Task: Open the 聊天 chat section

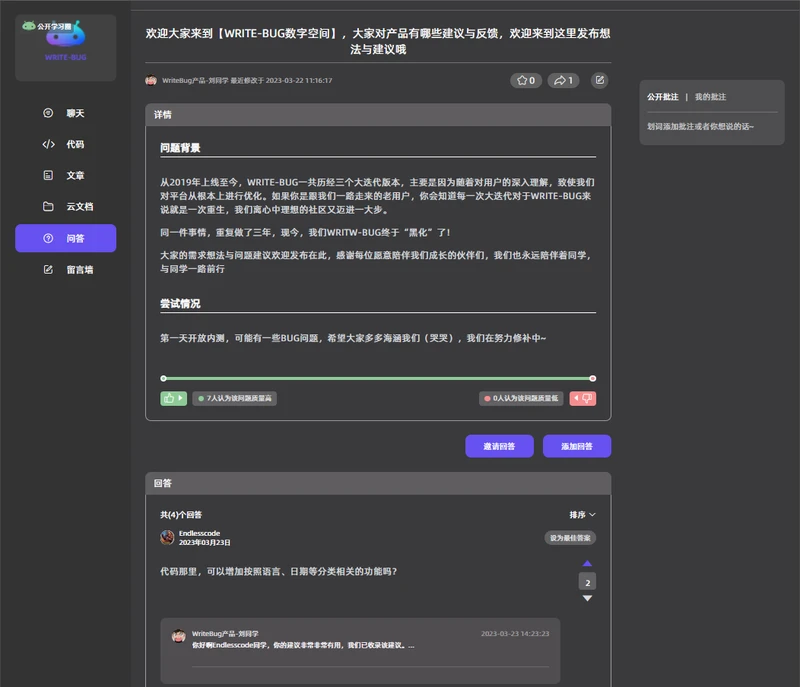Action: 66,113
